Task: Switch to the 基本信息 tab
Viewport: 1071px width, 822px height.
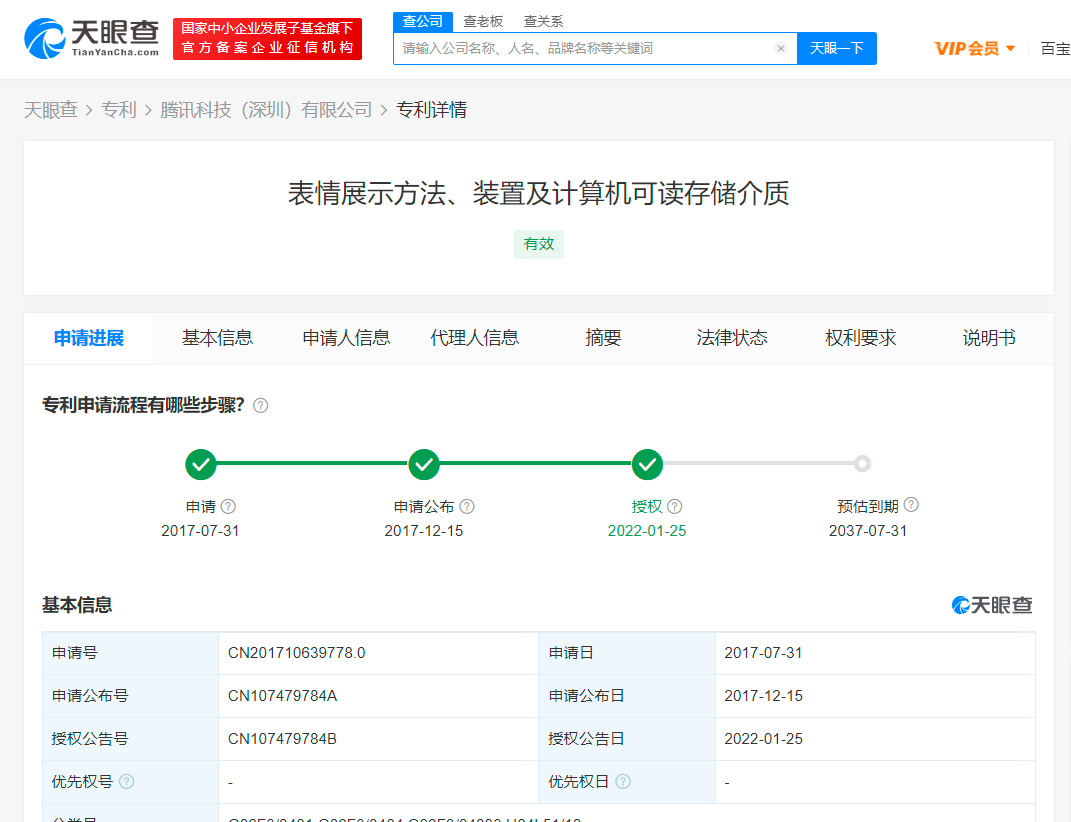Action: [x=217, y=338]
